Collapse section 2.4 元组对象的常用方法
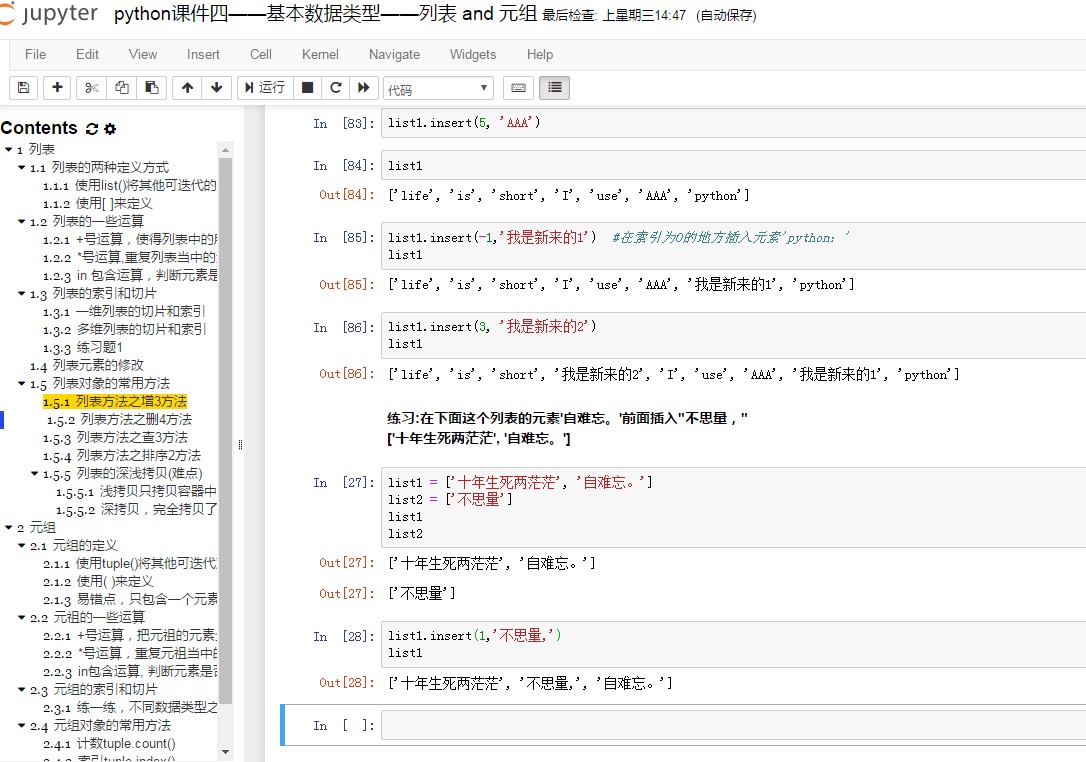This screenshot has height=762, width=1086. (x=21, y=726)
